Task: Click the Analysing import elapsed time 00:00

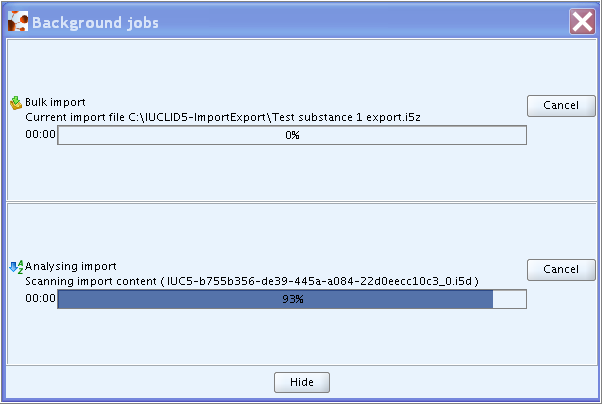Action: coord(40,298)
